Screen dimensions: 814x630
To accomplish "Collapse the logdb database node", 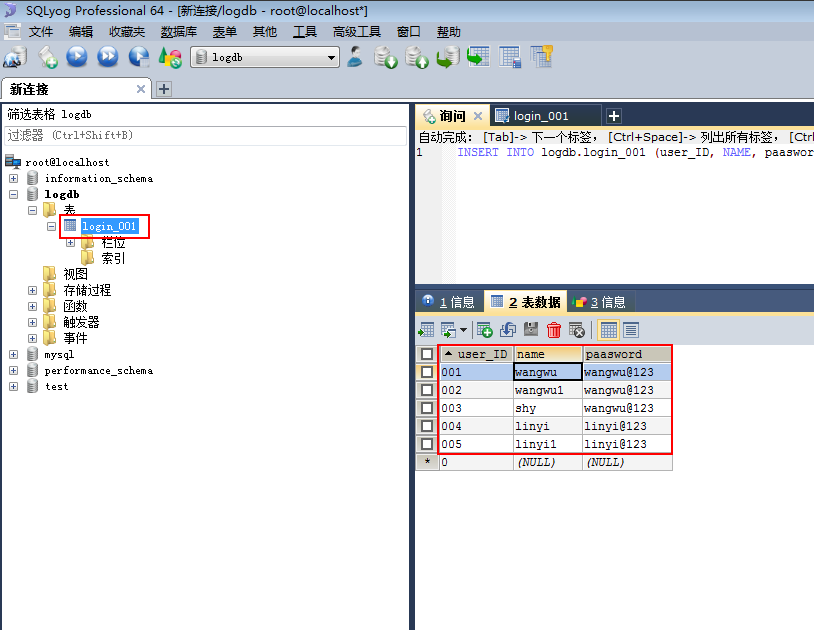I will [13, 195].
